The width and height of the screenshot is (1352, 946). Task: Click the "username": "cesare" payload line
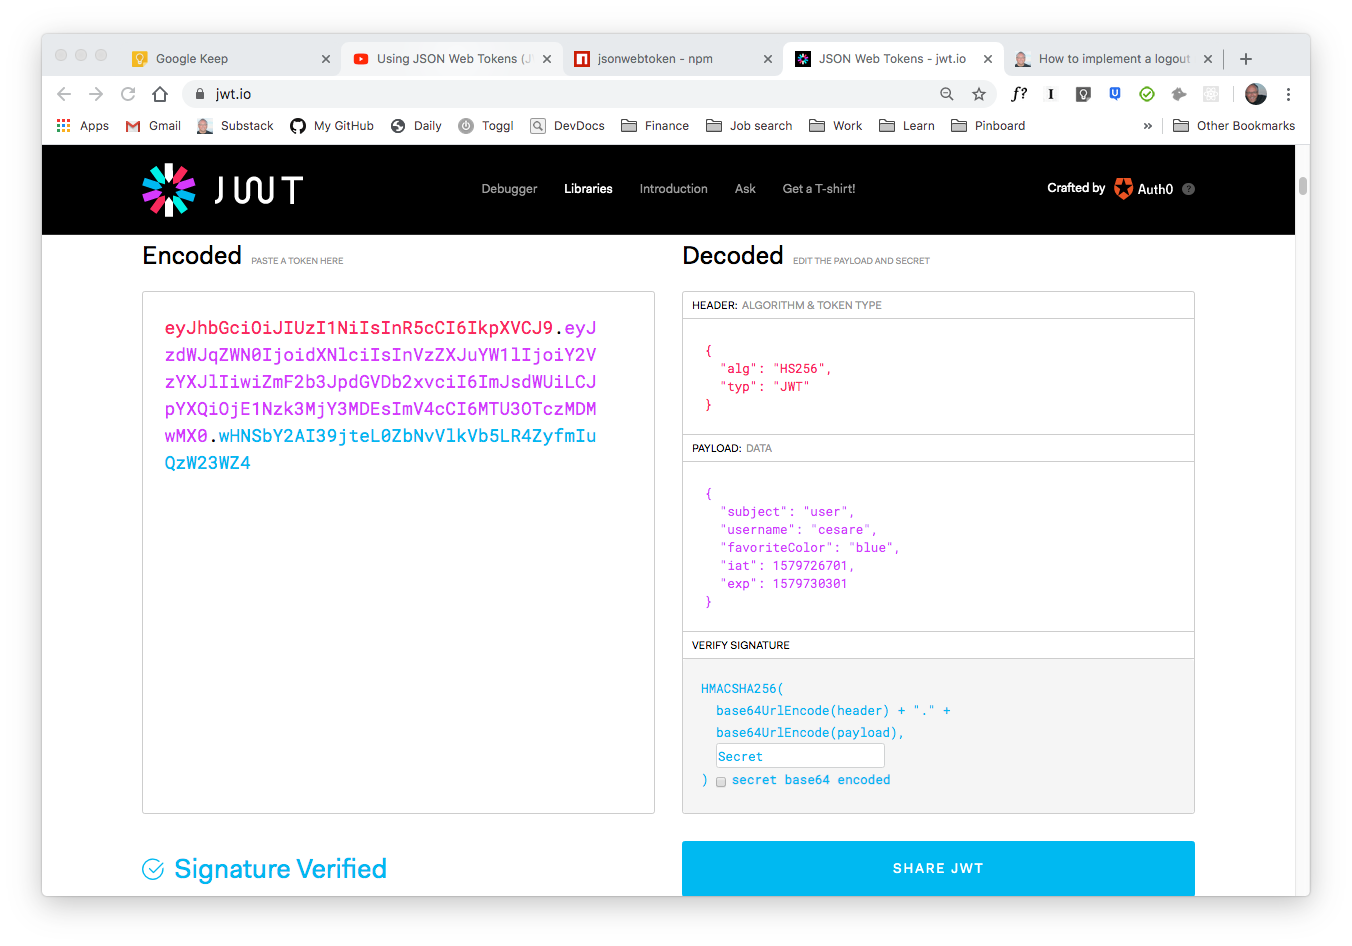pyautogui.click(x=798, y=530)
